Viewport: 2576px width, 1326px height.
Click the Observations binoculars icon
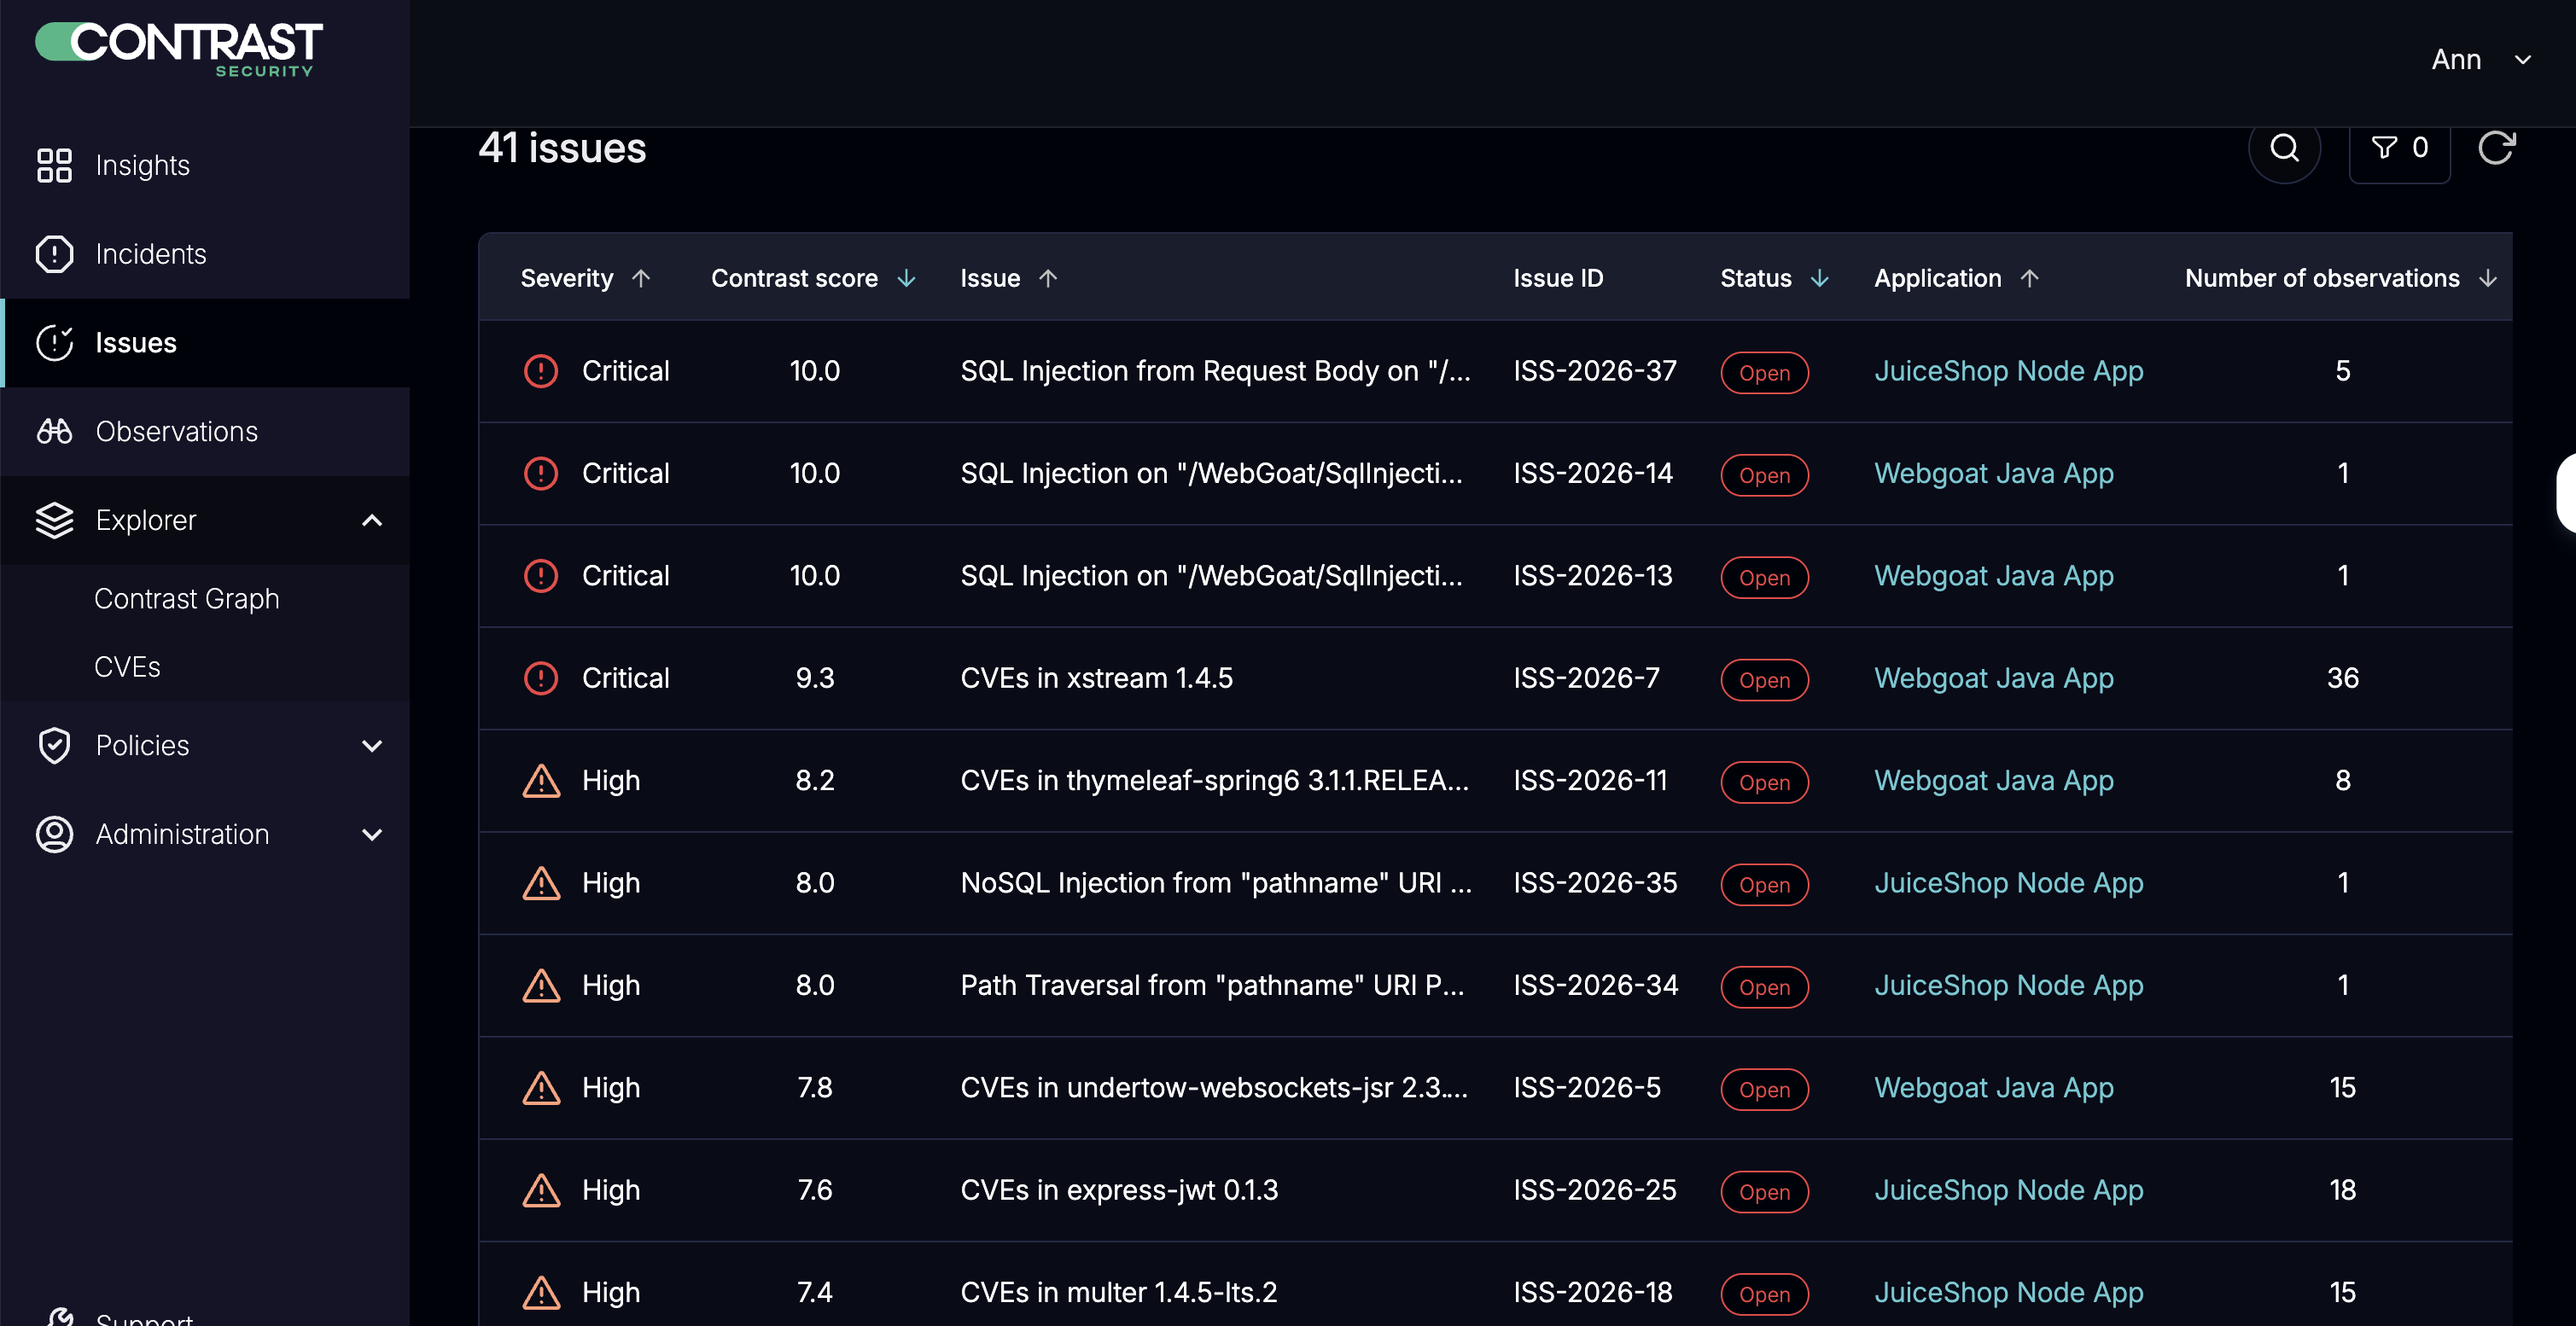pyautogui.click(x=54, y=431)
